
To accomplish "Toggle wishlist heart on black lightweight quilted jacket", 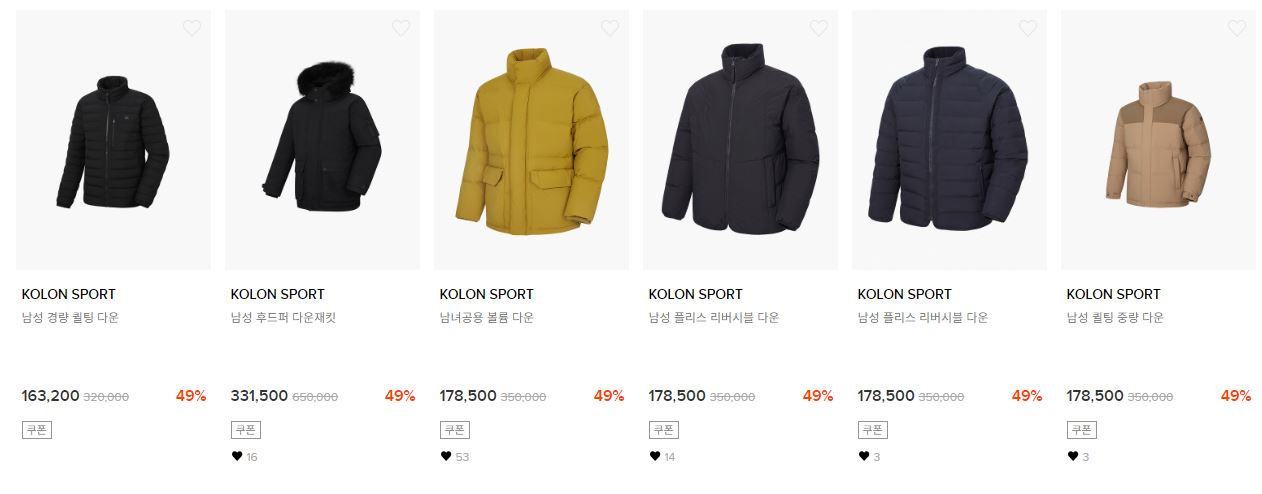I will click(192, 28).
